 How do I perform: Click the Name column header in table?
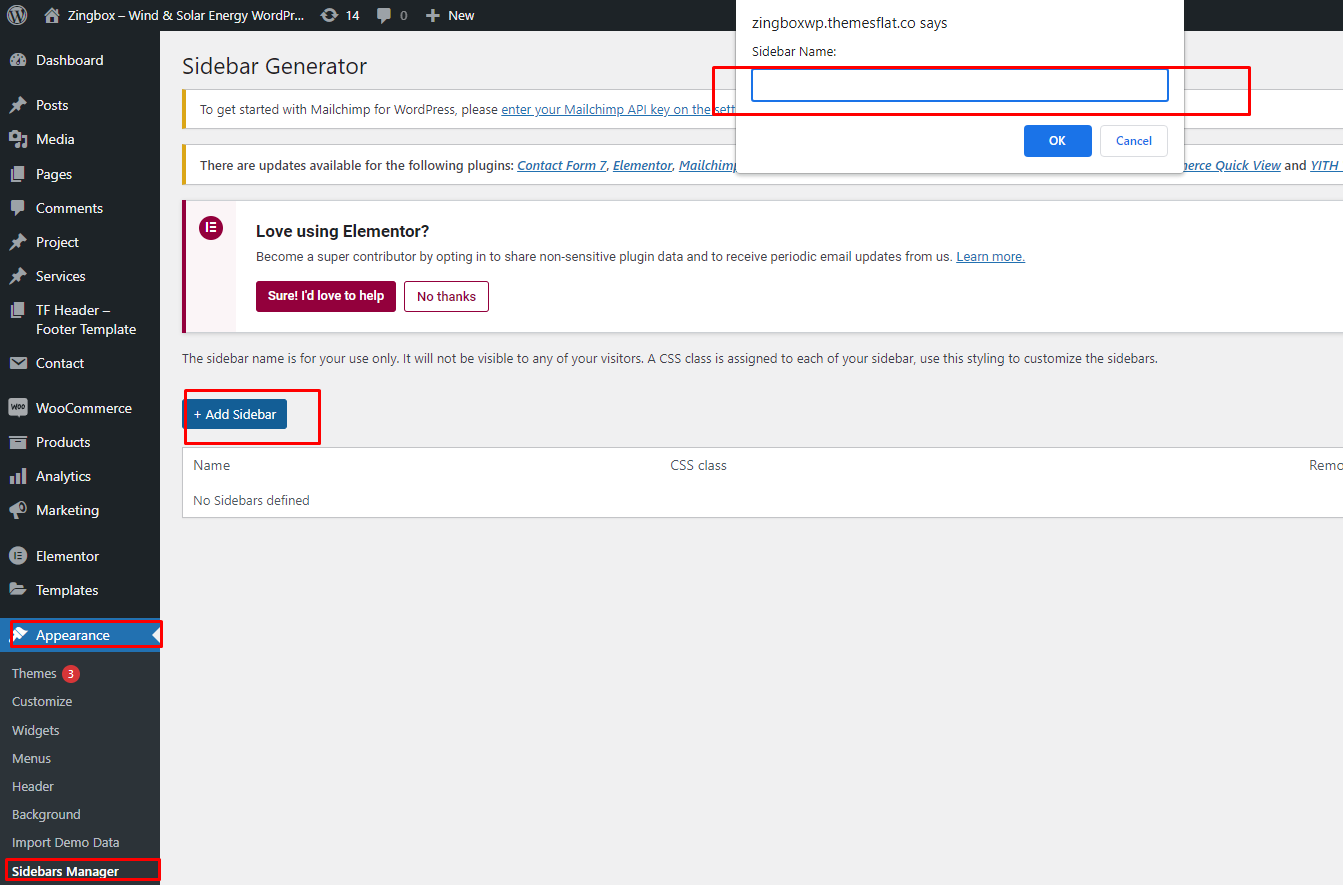coord(211,465)
